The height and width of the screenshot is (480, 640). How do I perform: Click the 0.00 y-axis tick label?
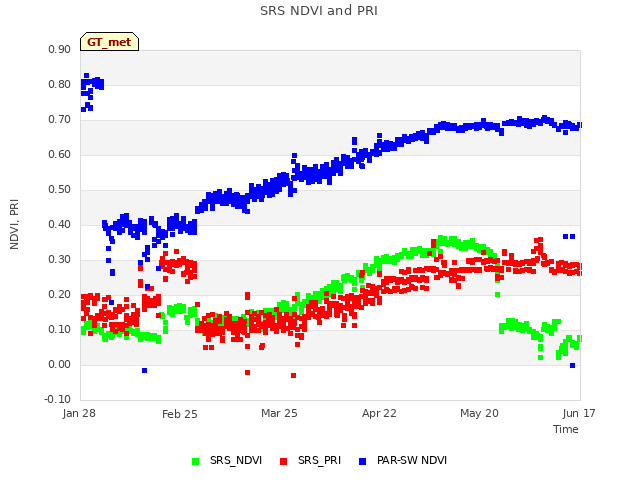click(x=59, y=364)
